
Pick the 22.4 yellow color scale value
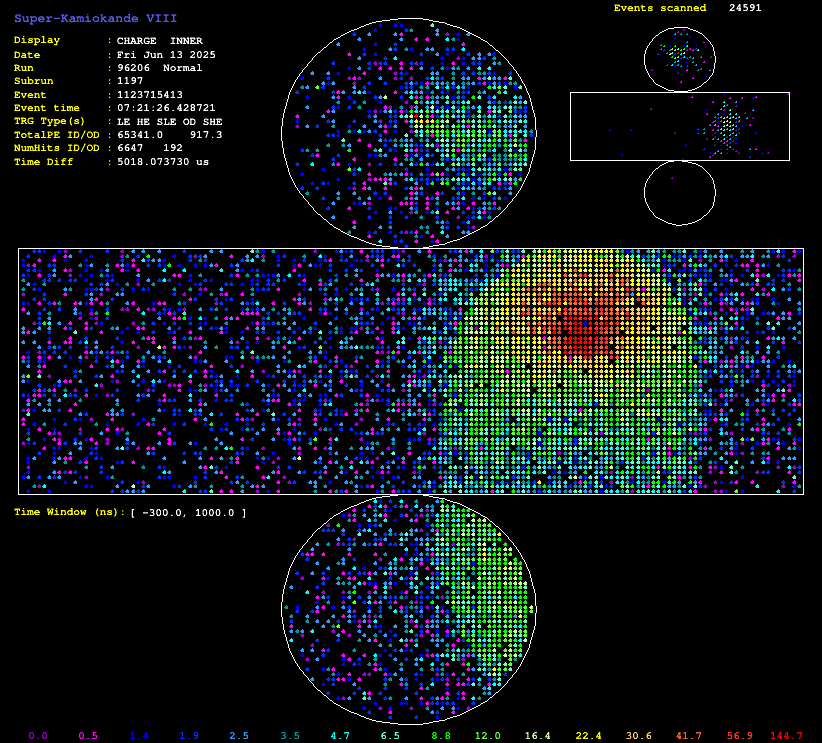[x=588, y=736]
